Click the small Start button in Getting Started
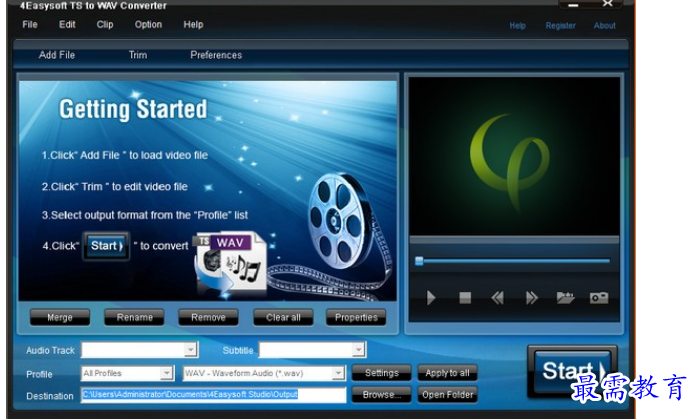Screen dimensions: 695x419 (106, 246)
